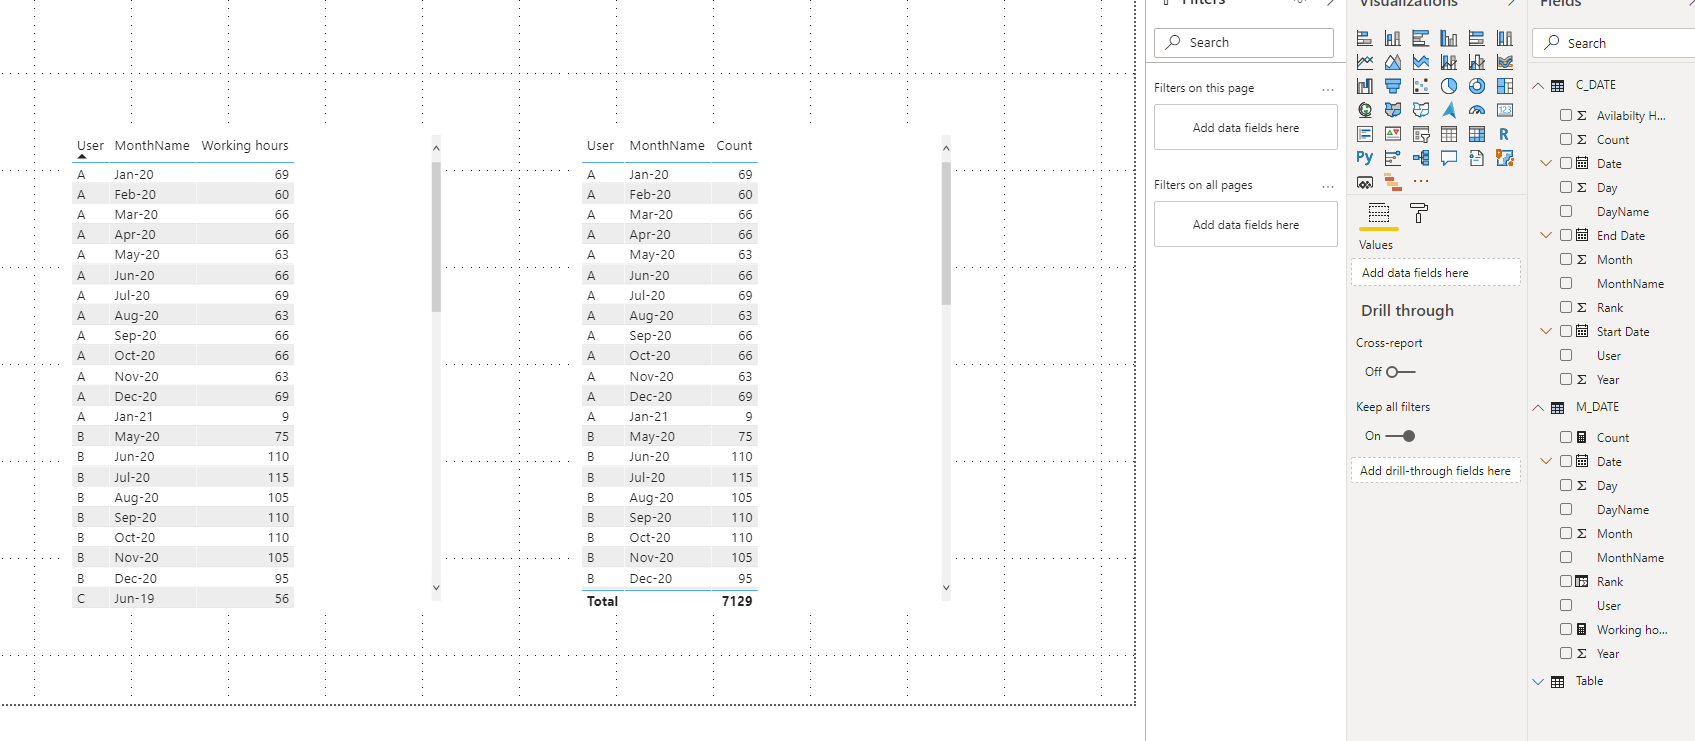The width and height of the screenshot is (1695, 741).
Task: Expand the Start Date hierarchy chevron
Action: point(1546,331)
